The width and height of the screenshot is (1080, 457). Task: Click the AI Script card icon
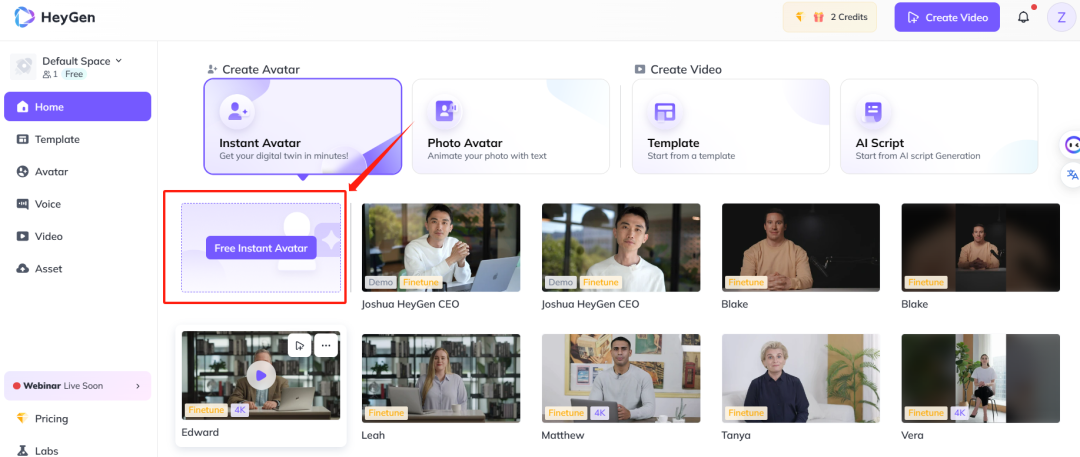[x=873, y=112]
